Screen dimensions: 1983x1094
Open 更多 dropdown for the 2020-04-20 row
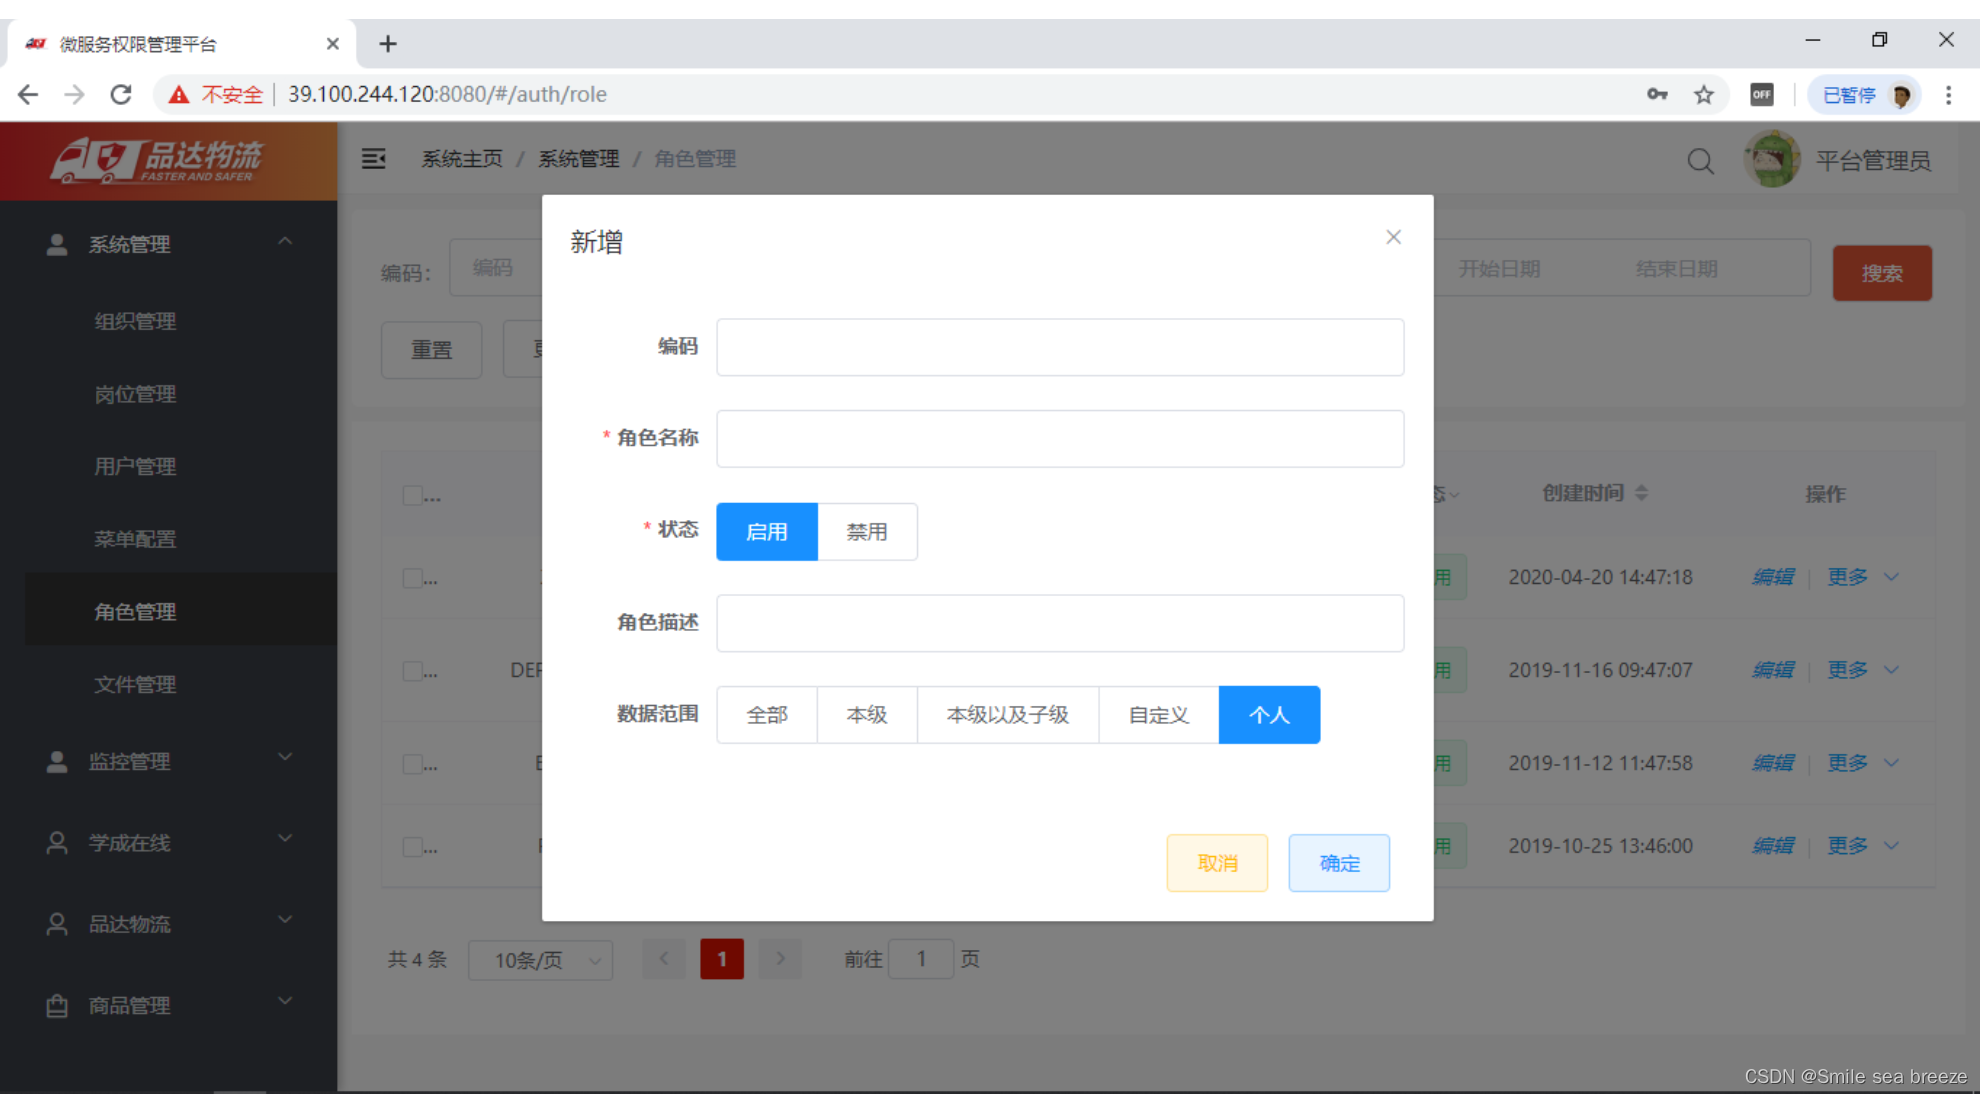coord(1862,576)
